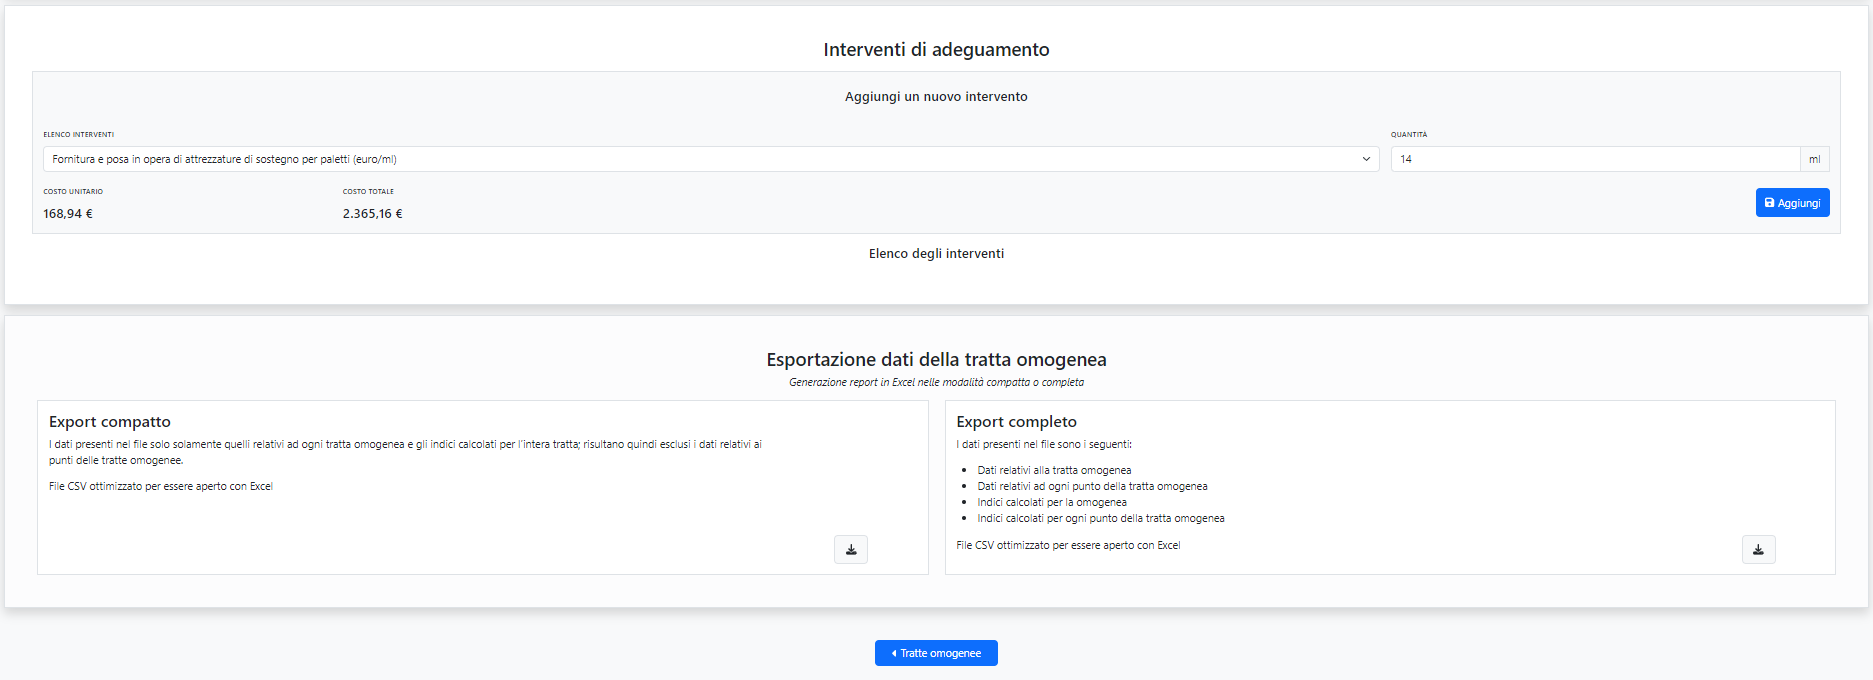Click the floppy disk icon on Aggiungi
Viewport: 1873px width, 680px height.
pyautogui.click(x=1769, y=203)
